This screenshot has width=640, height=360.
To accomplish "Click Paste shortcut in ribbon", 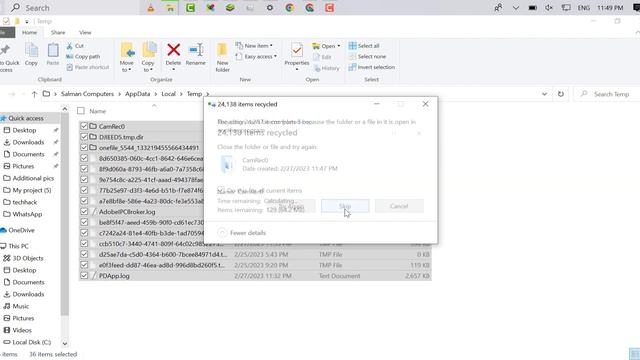I will [88, 67].
